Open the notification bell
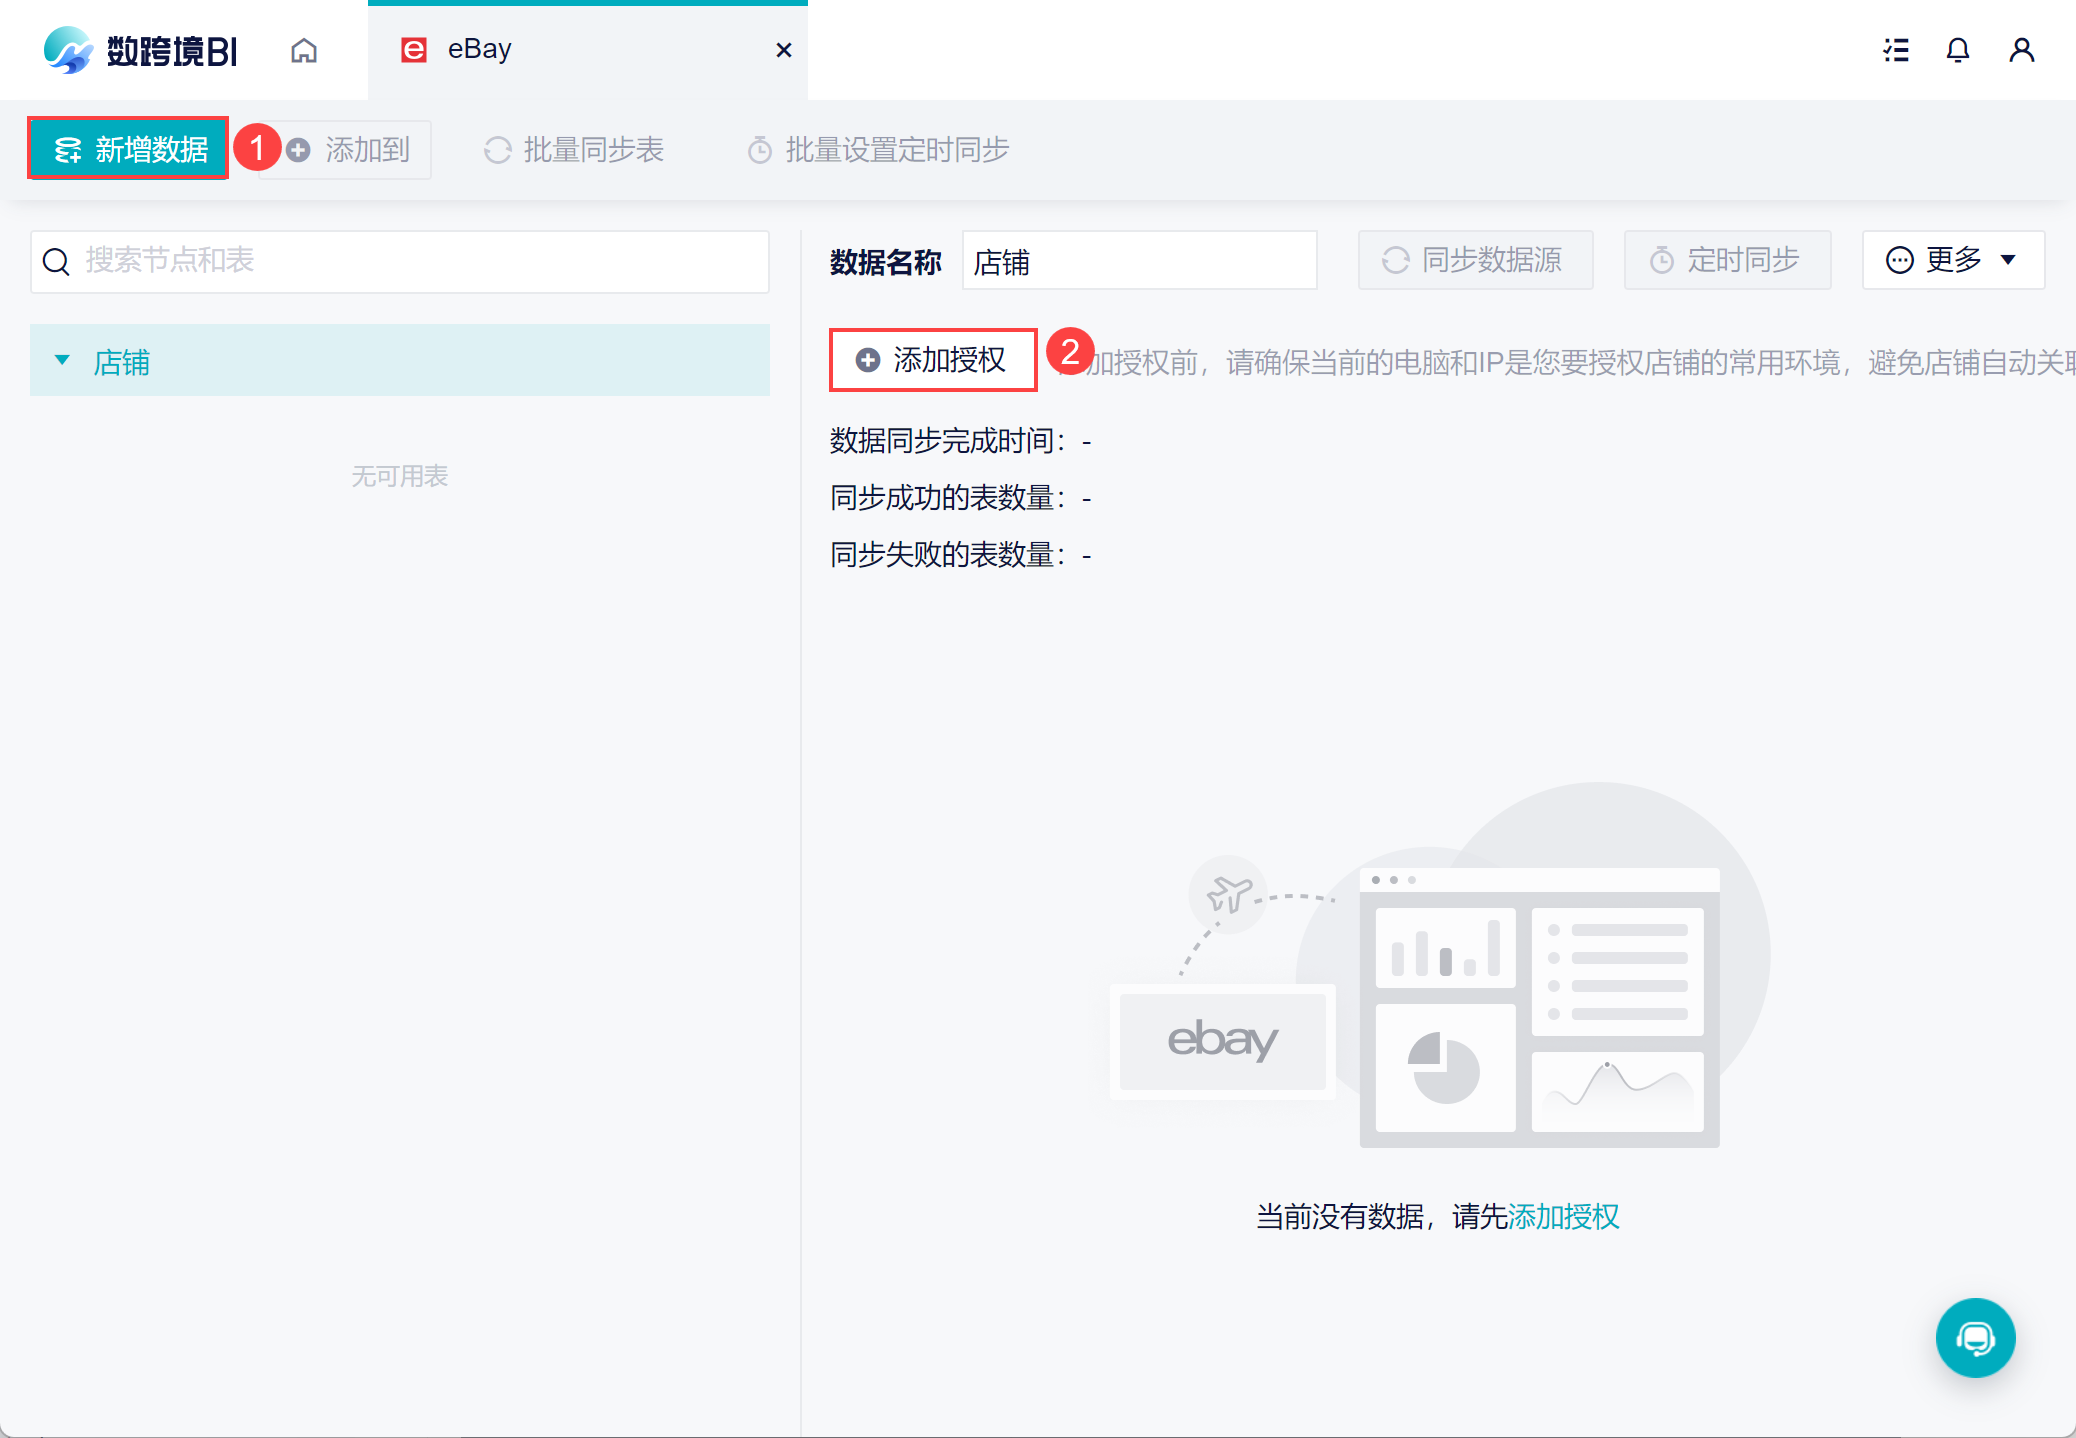 pos(1958,50)
